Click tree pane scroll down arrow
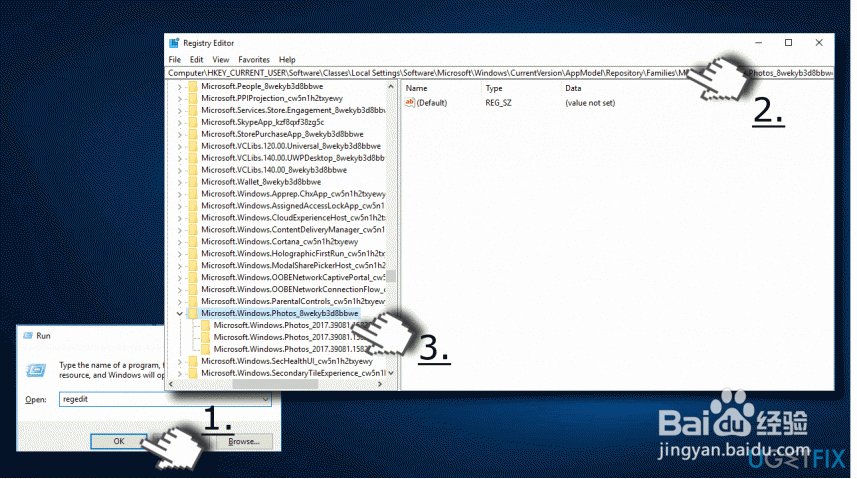Viewport: 857px width, 479px height. pyautogui.click(x=391, y=373)
